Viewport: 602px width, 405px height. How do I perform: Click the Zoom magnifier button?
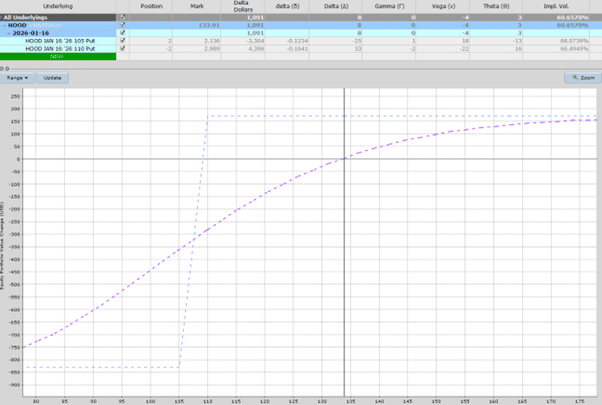click(580, 77)
